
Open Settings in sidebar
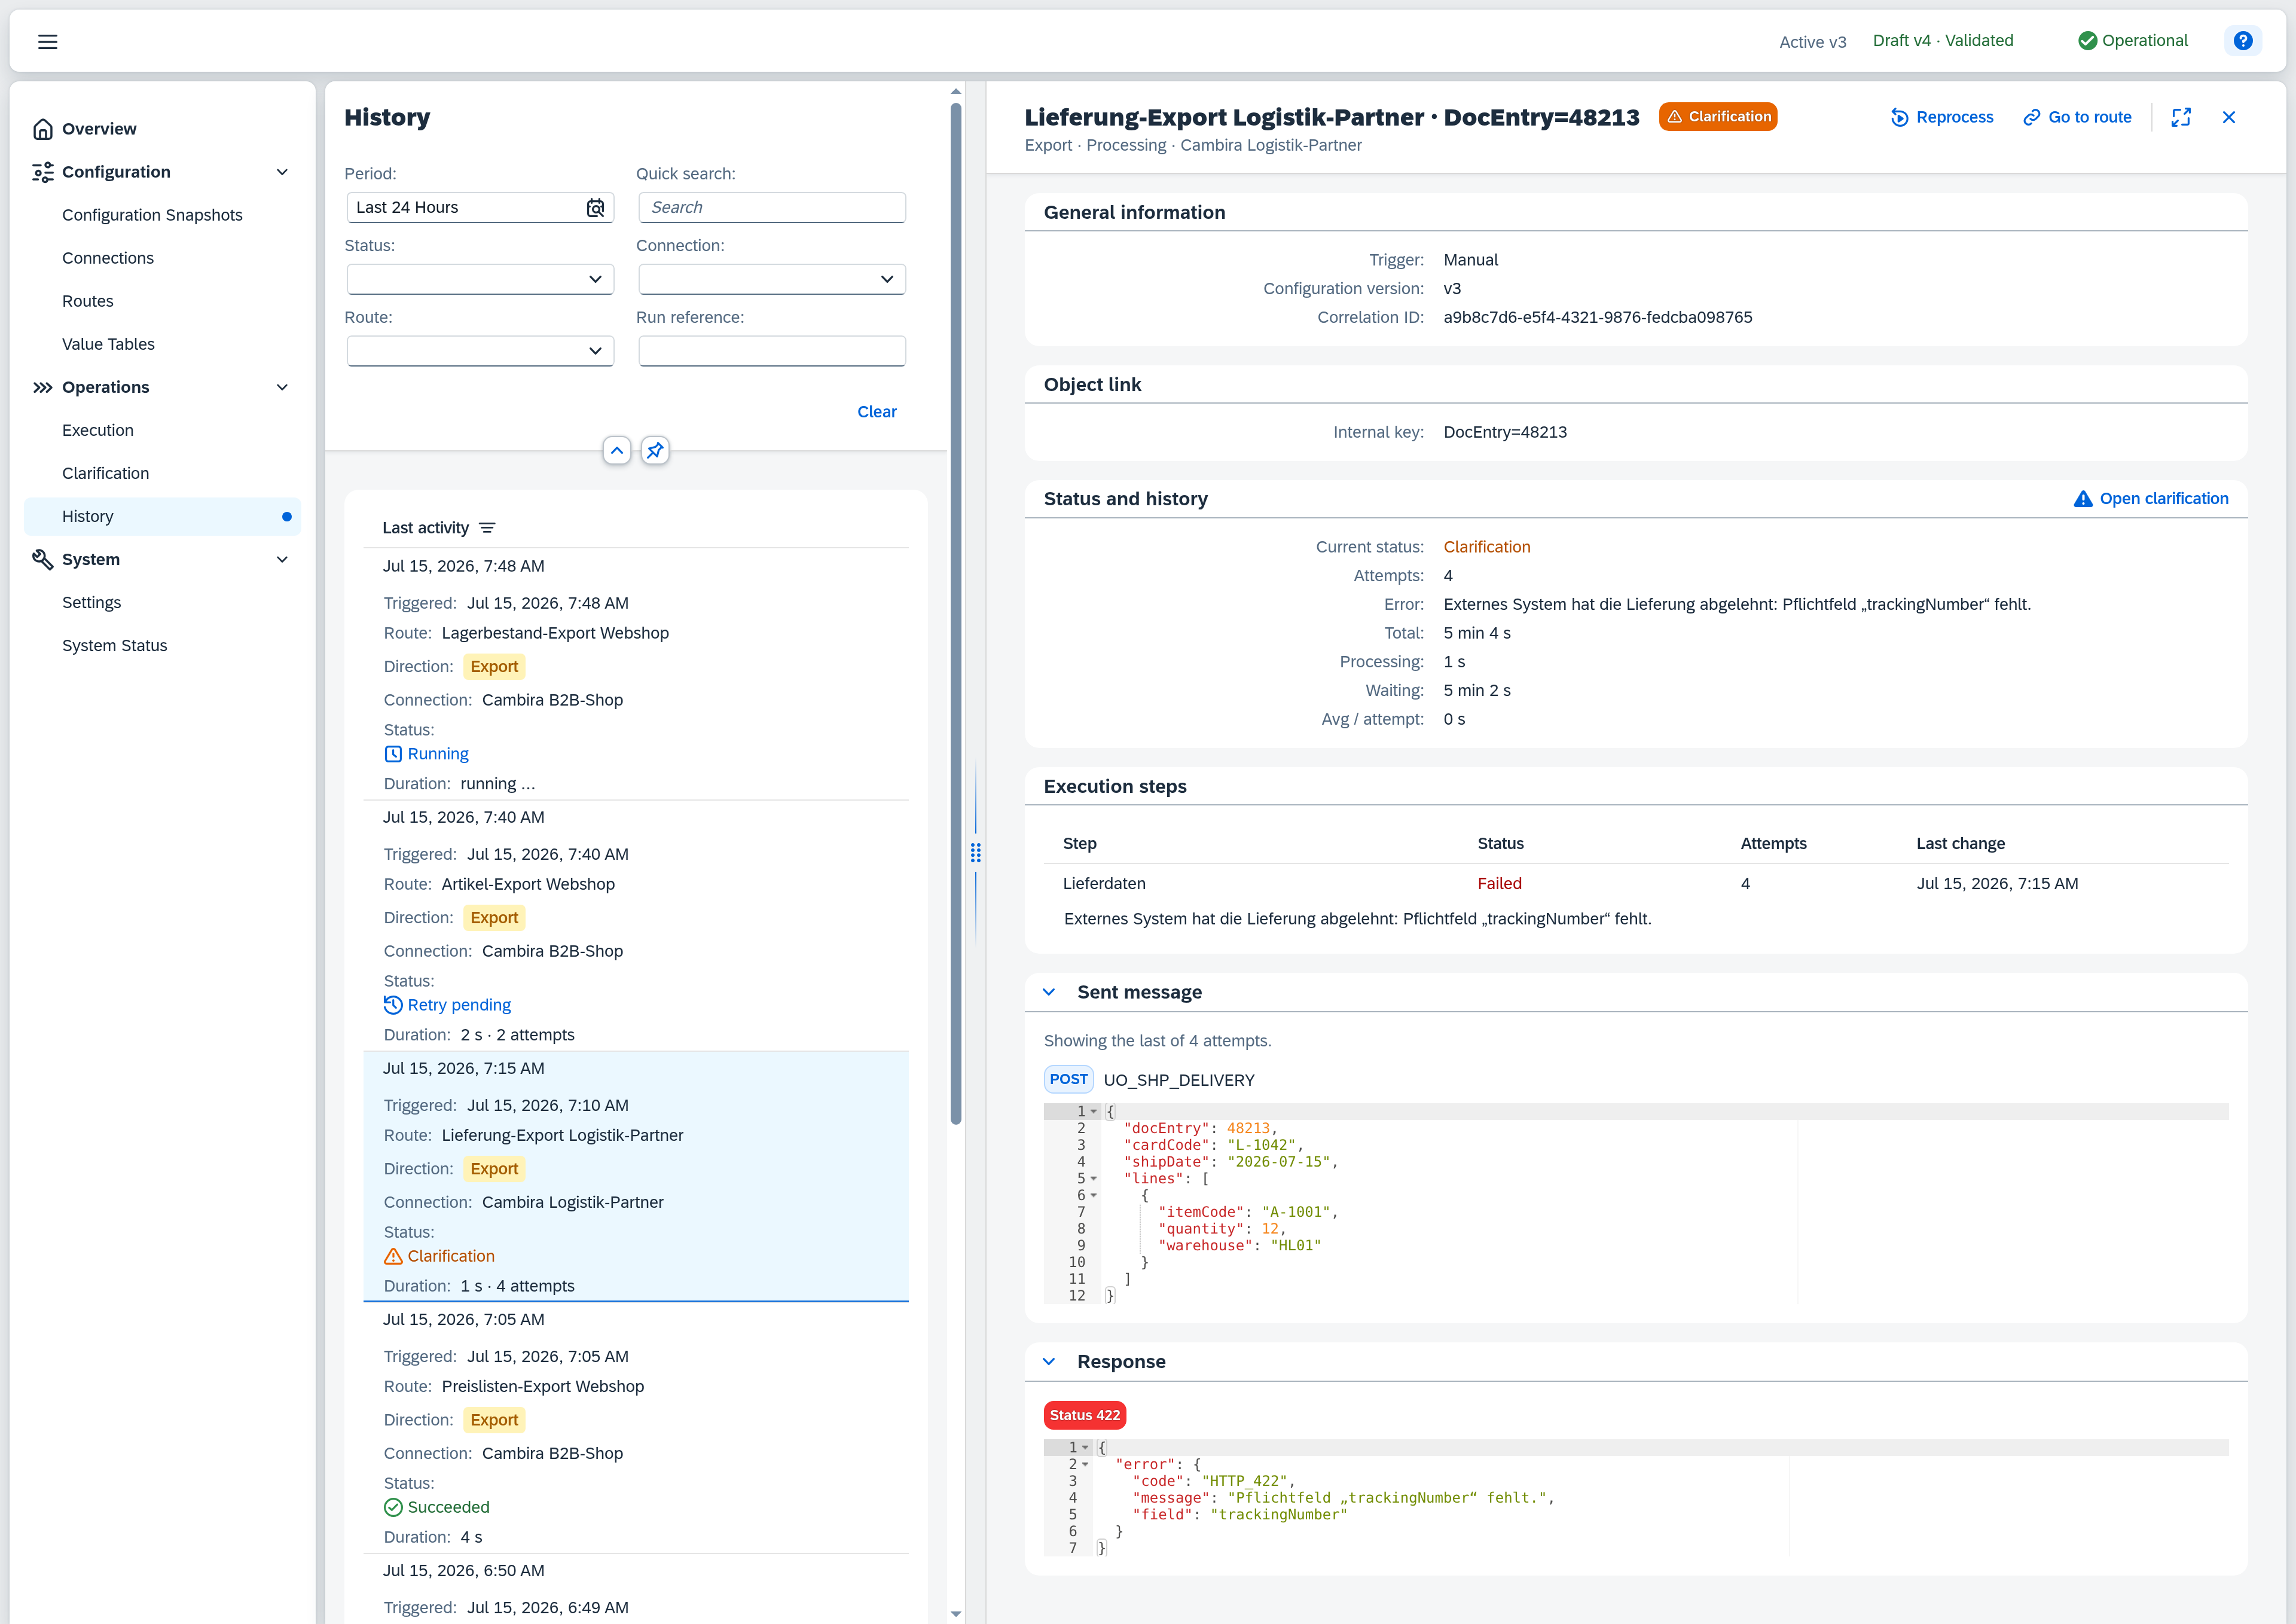click(162, 602)
